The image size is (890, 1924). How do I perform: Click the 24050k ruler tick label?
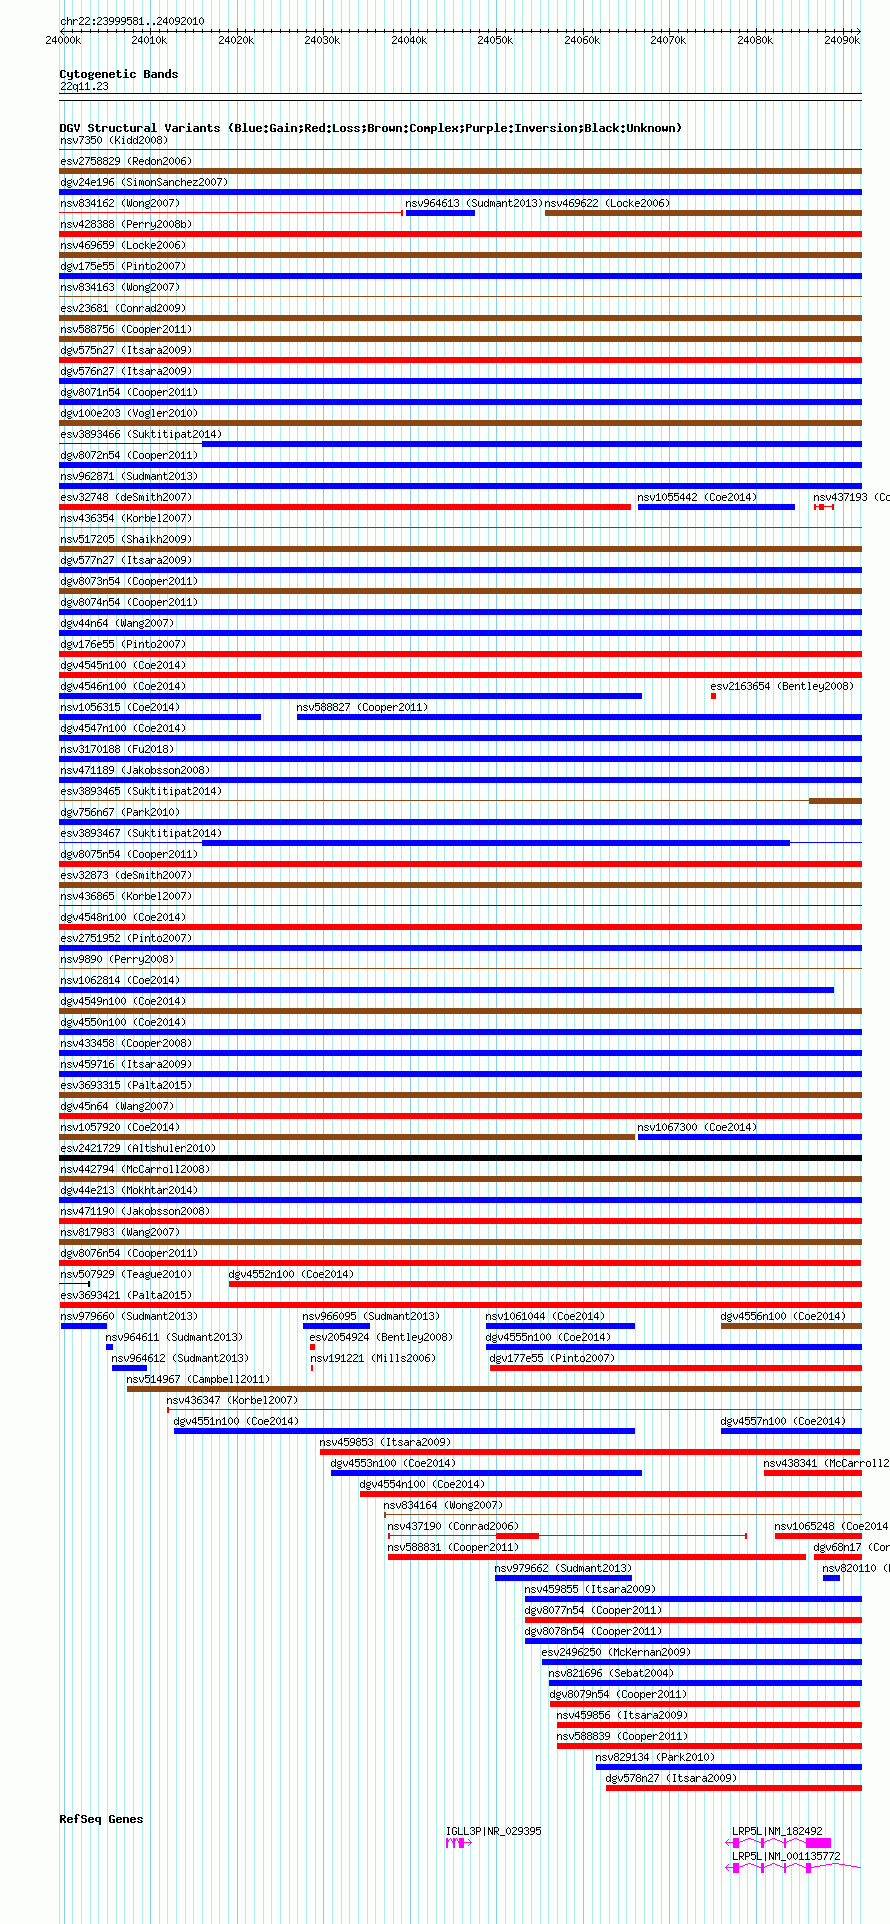pyautogui.click(x=495, y=40)
